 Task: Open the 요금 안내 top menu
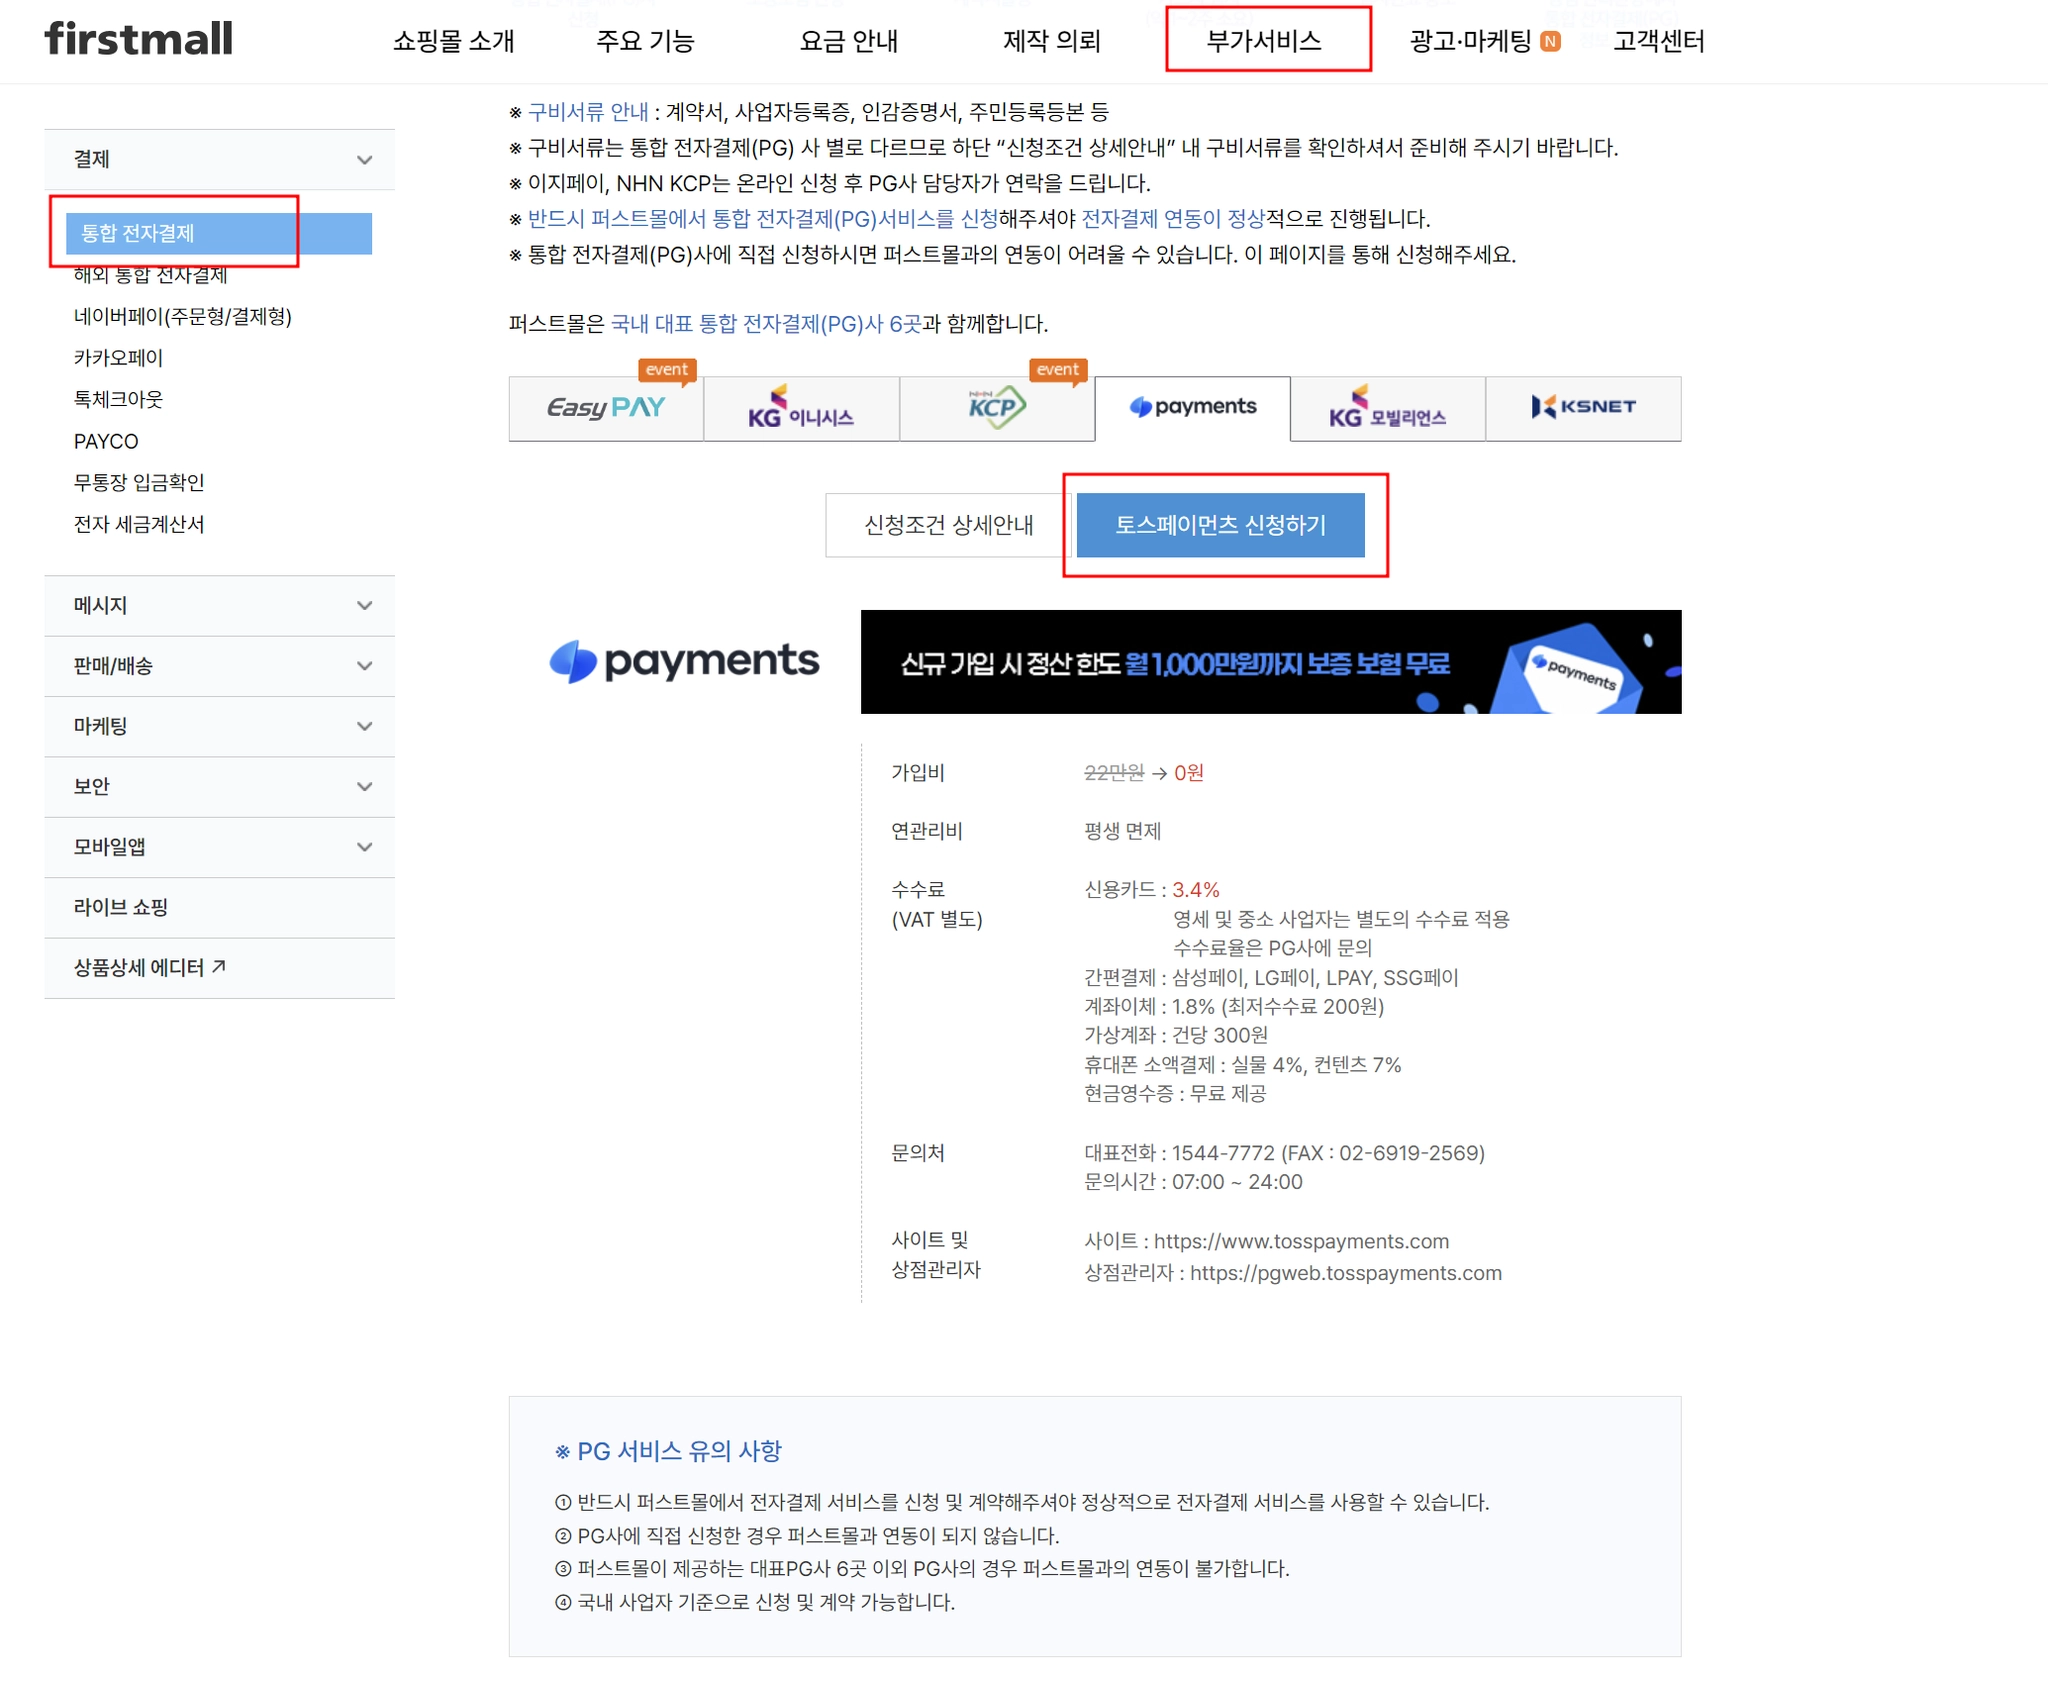pyautogui.click(x=848, y=41)
